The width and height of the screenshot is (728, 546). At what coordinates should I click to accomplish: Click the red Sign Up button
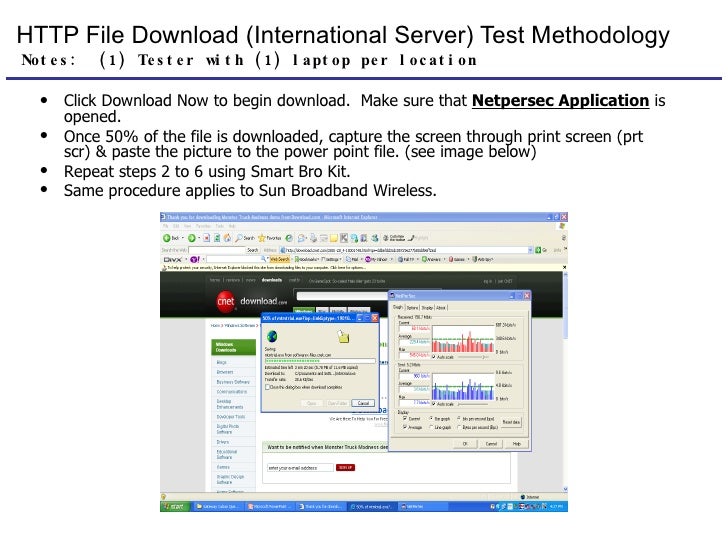click(345, 468)
